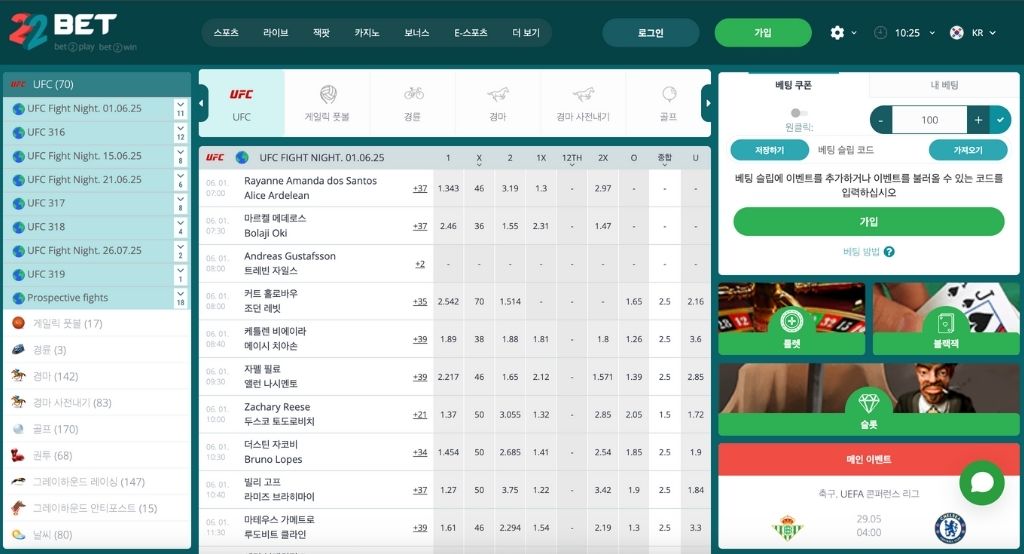
Task: Click the 저장하기 button
Action: click(x=769, y=150)
